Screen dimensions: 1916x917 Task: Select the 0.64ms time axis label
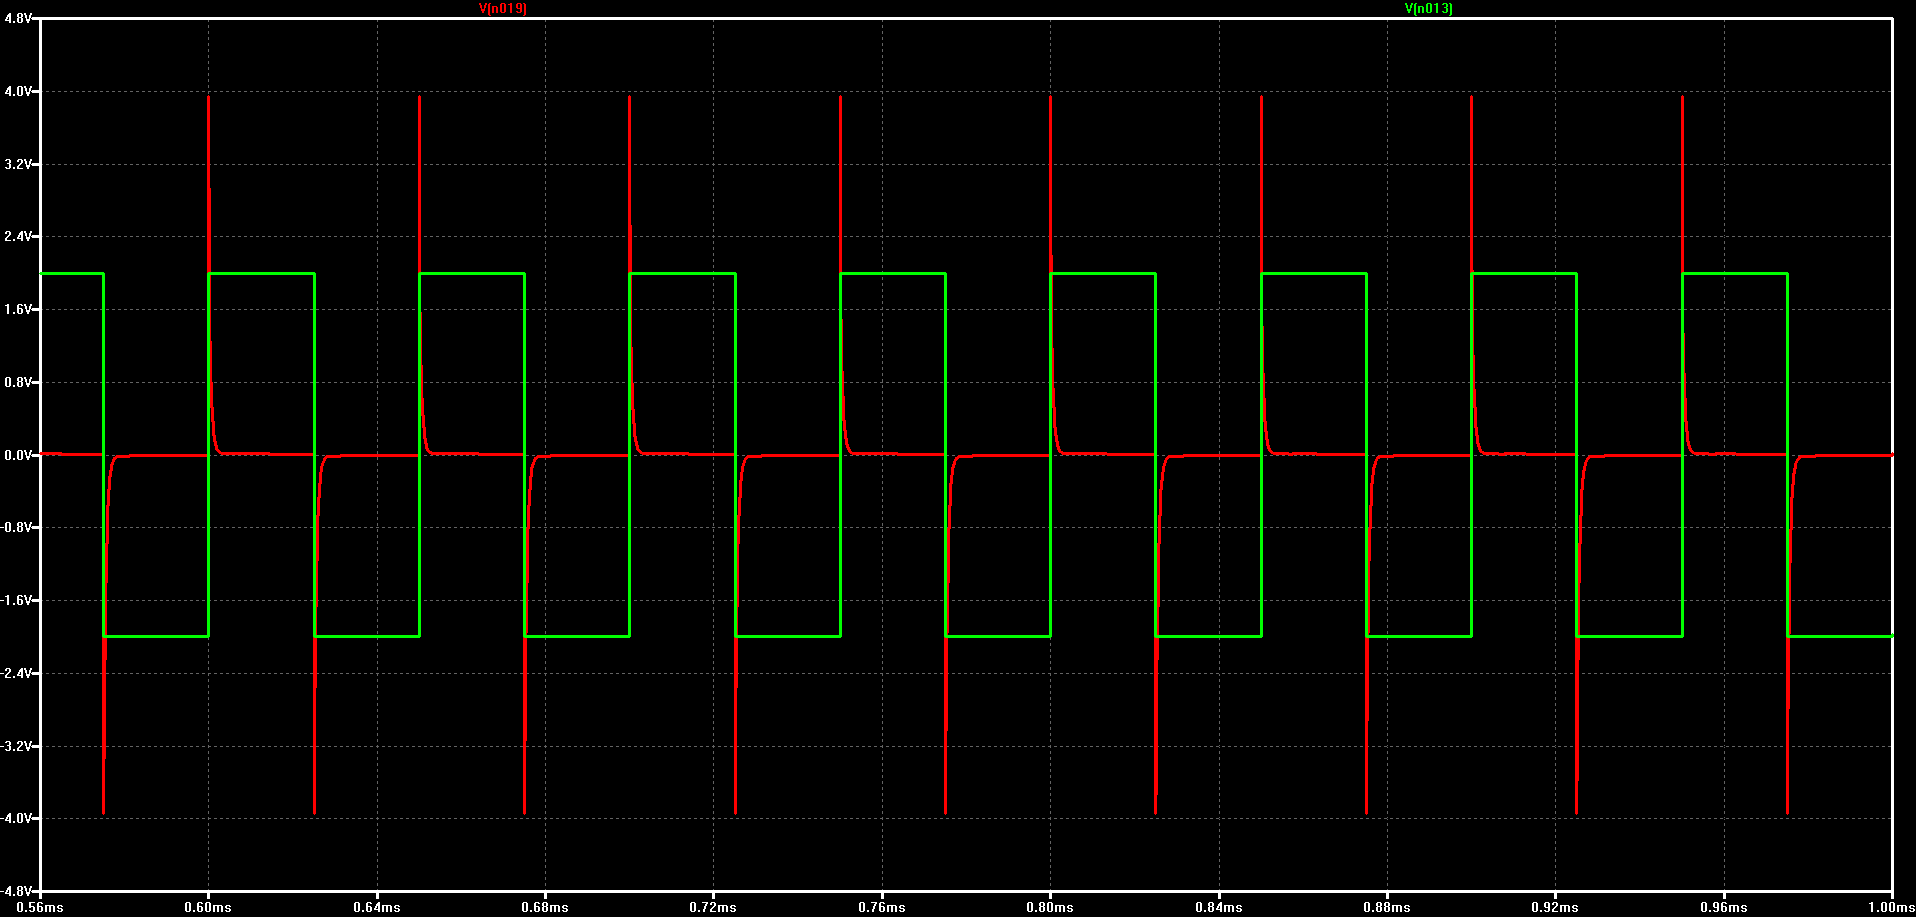[377, 907]
